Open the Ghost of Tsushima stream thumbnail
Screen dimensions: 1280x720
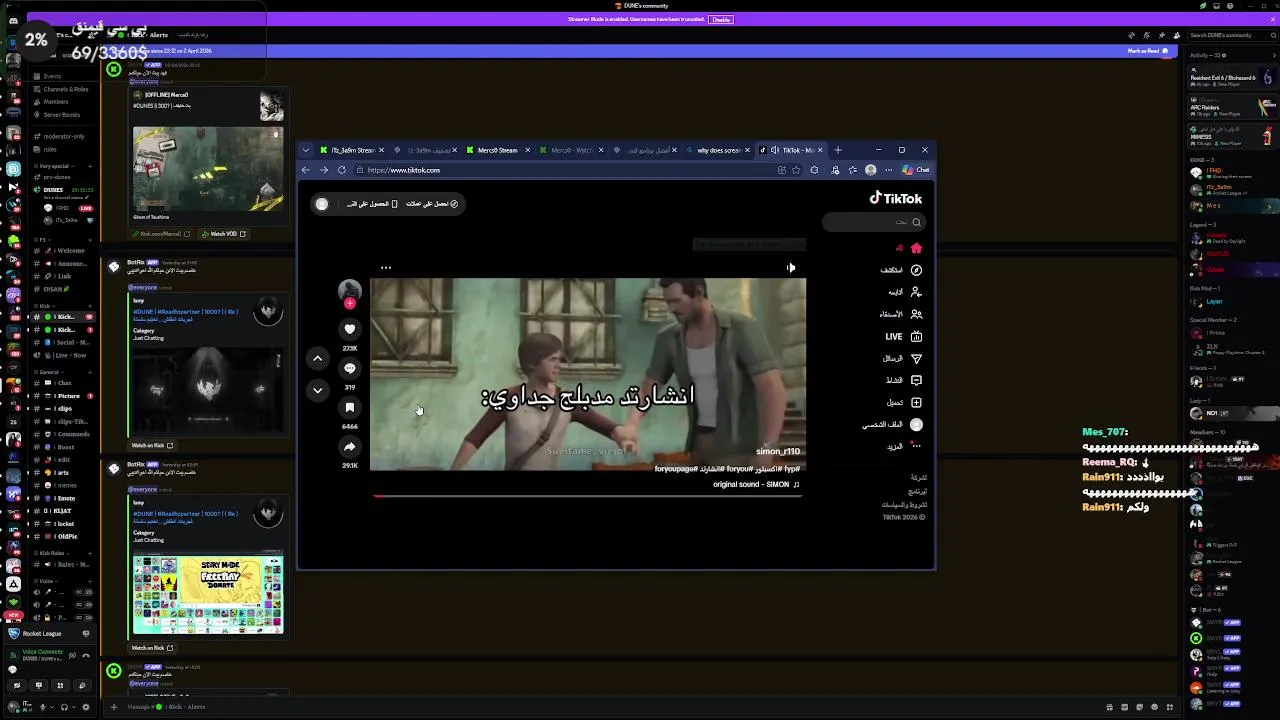[x=208, y=168]
